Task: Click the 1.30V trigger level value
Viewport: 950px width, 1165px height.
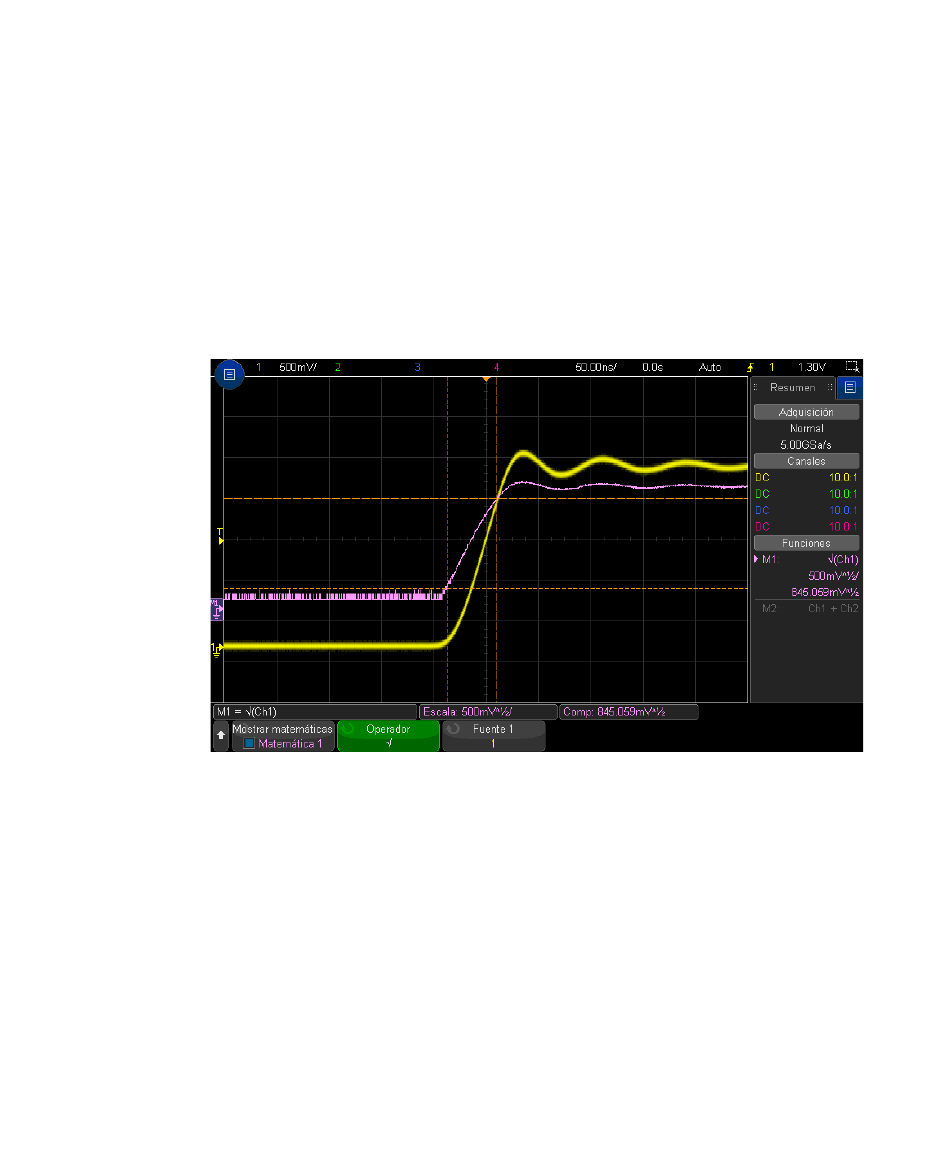Action: 812,367
